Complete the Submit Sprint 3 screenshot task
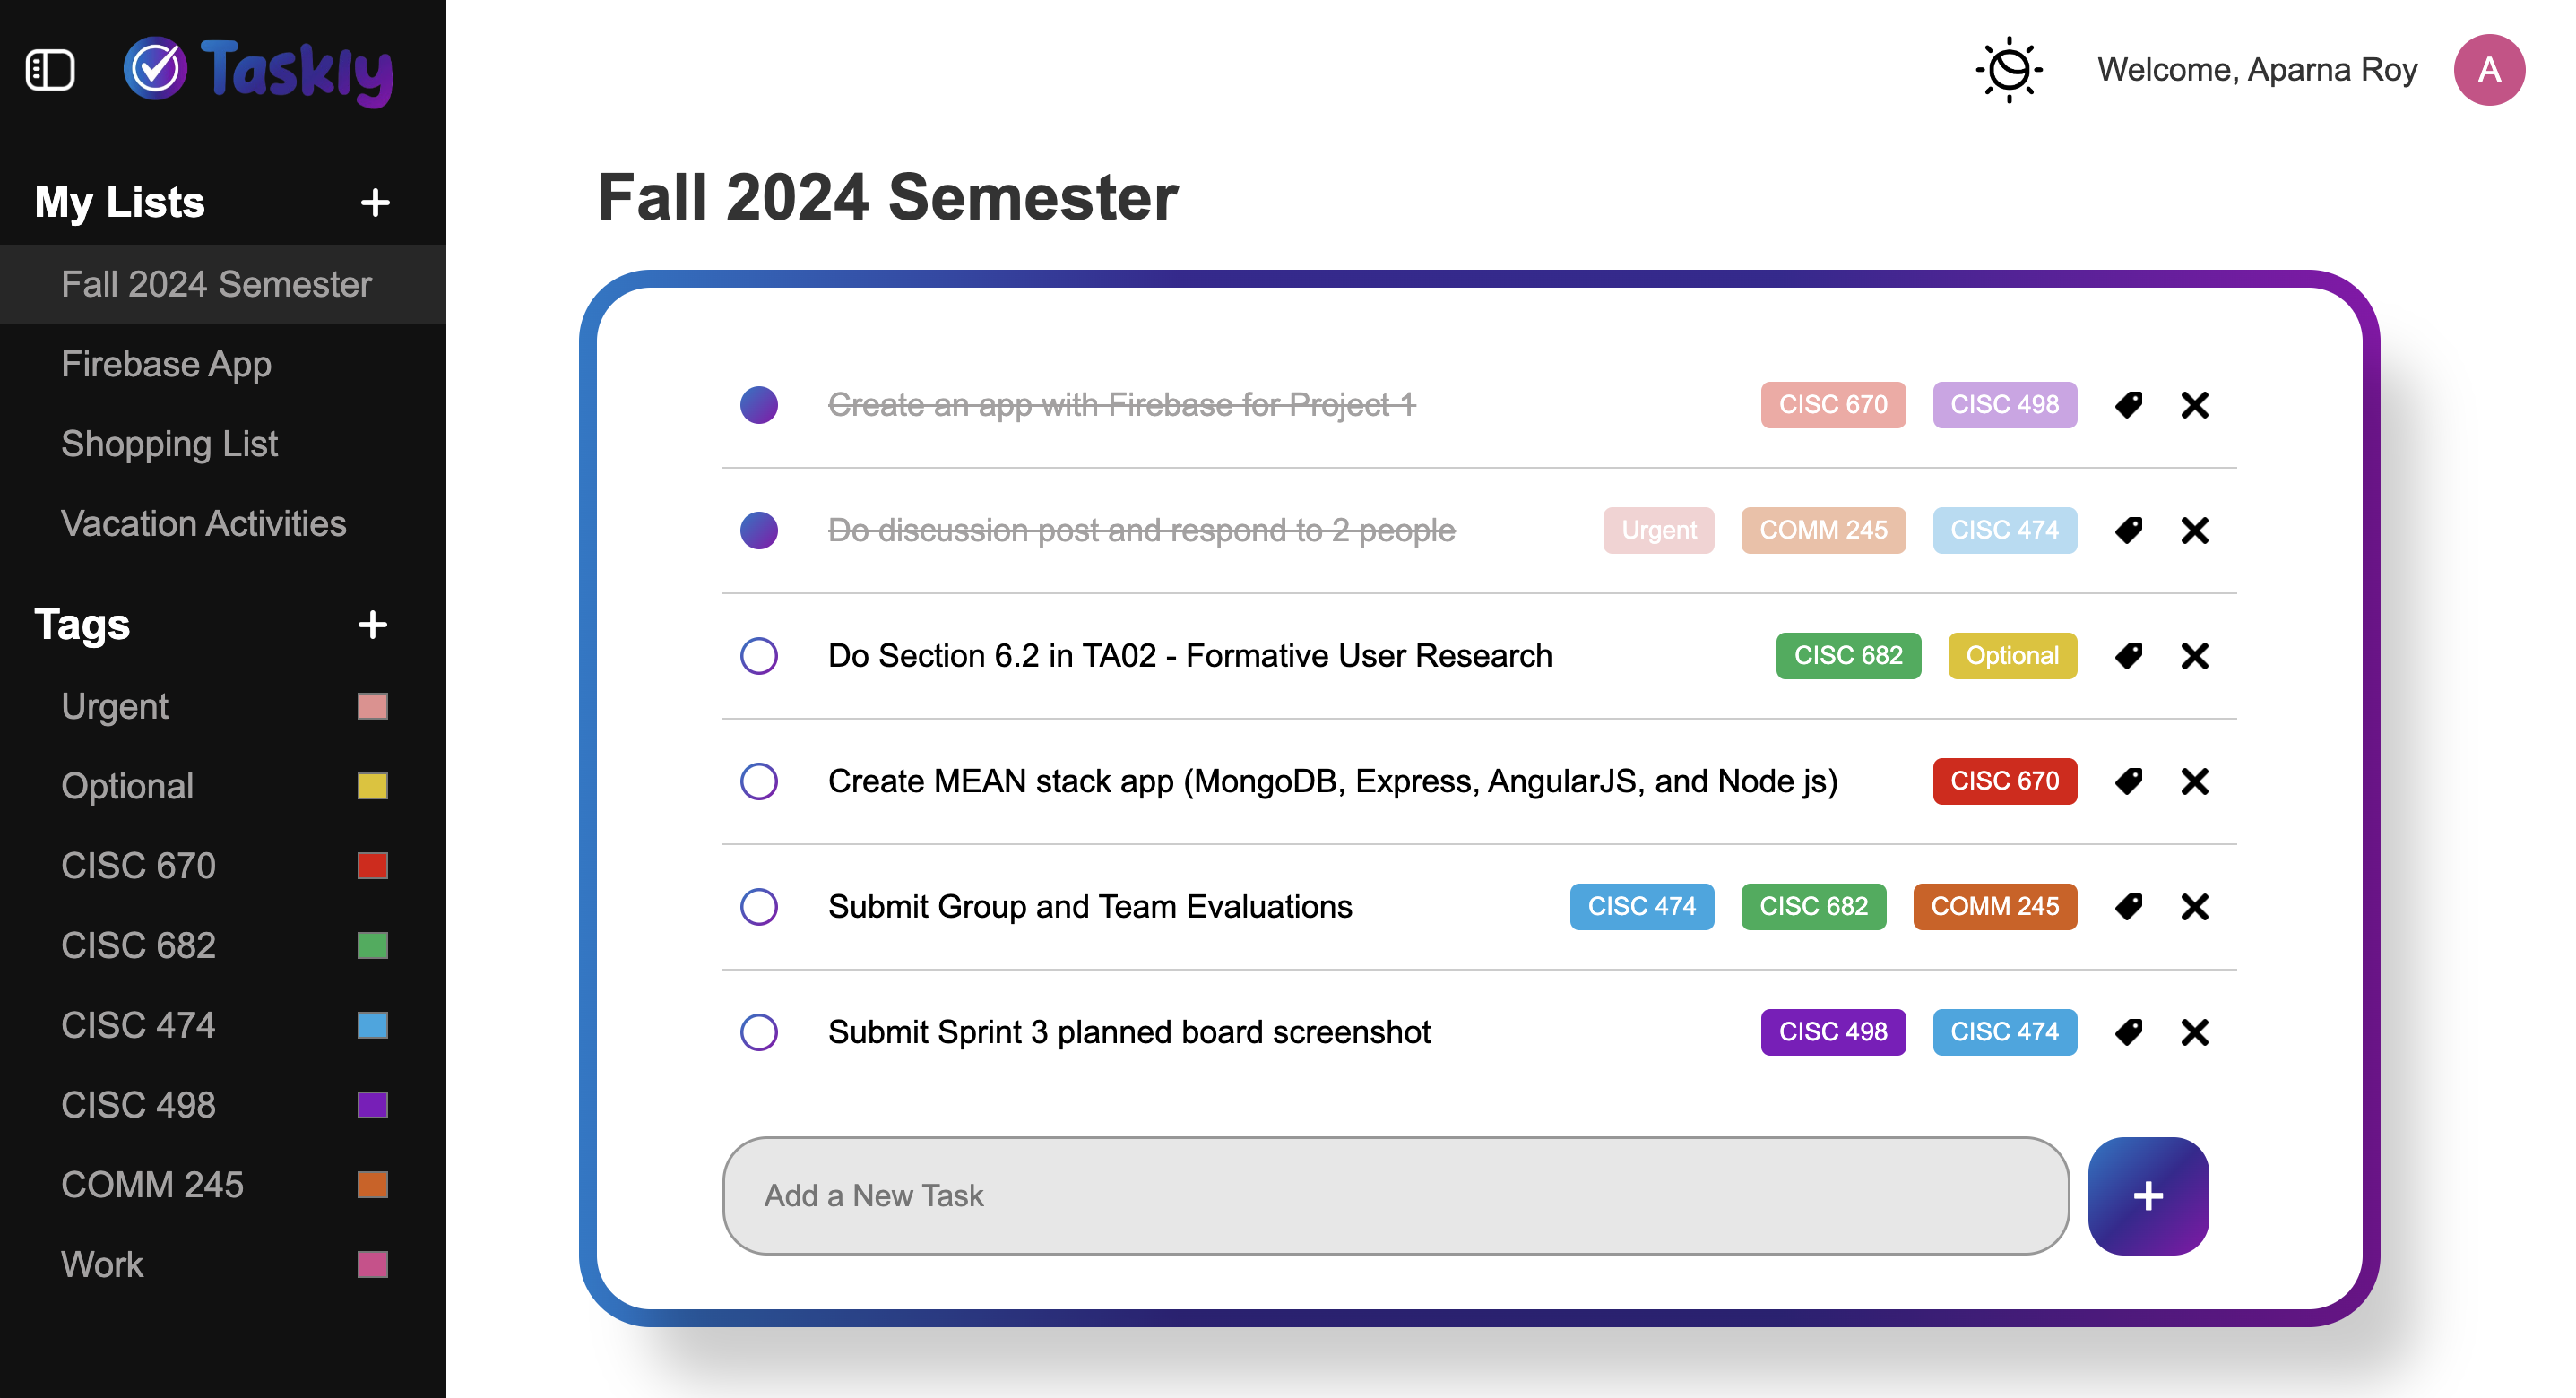The width and height of the screenshot is (2576, 1398). pos(759,1031)
